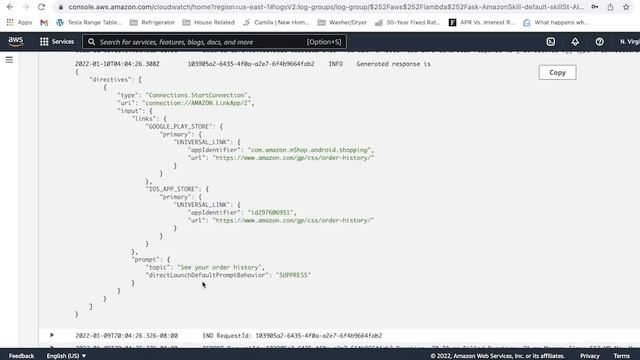640x360 pixels.
Task: Click the lock icon in the address bar
Action: click(60, 7)
